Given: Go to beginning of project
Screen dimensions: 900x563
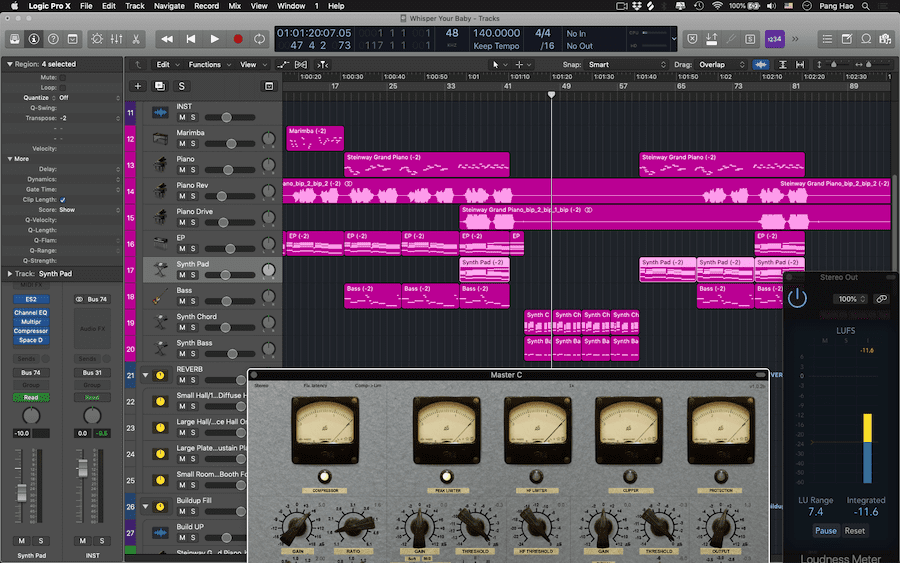Looking at the screenshot, I should point(191,39).
